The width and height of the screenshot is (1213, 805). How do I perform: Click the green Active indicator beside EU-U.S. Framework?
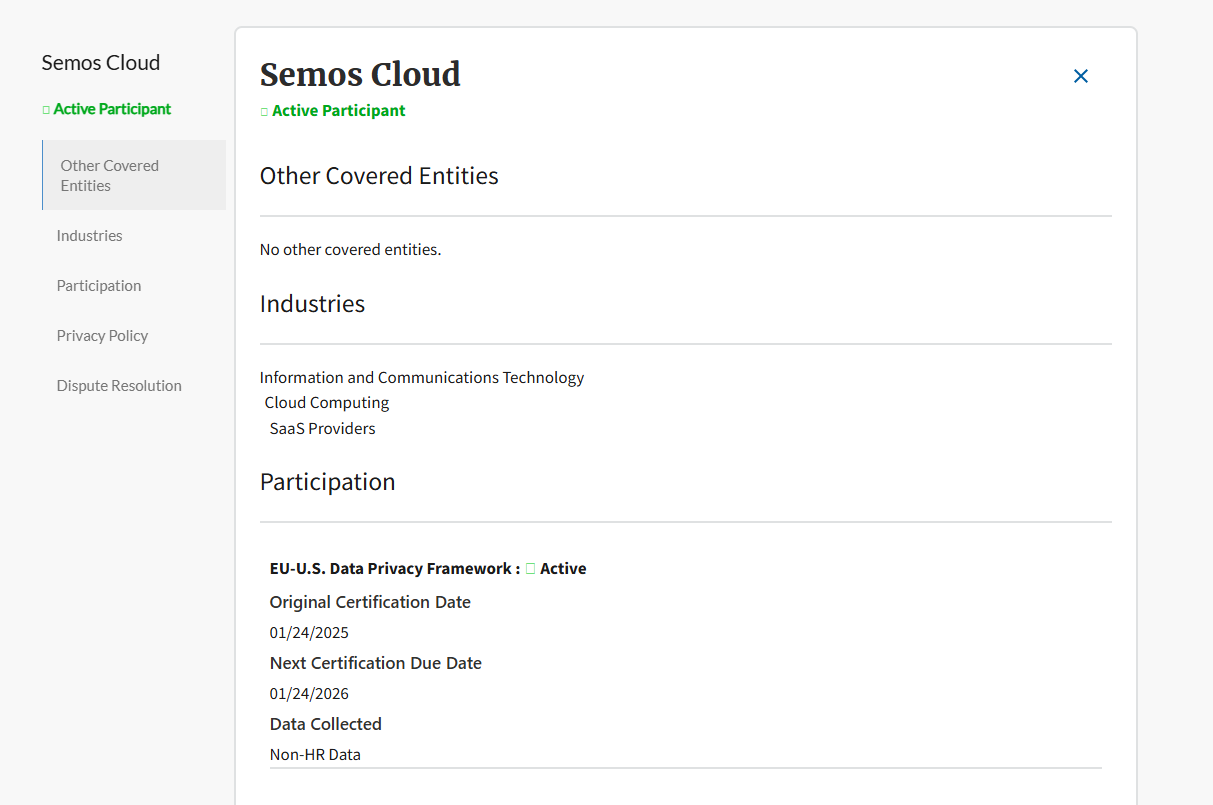point(530,568)
